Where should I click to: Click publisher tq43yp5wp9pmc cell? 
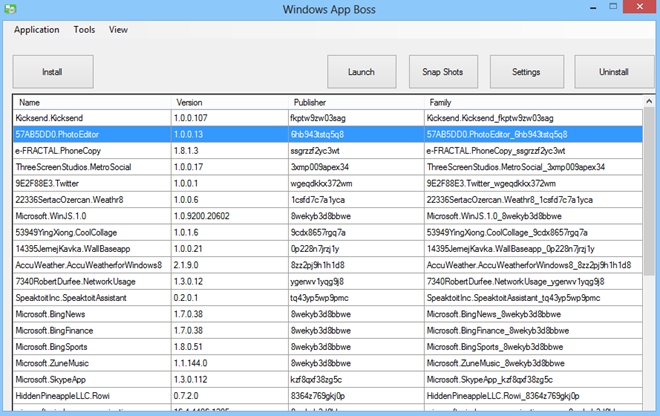click(357, 298)
